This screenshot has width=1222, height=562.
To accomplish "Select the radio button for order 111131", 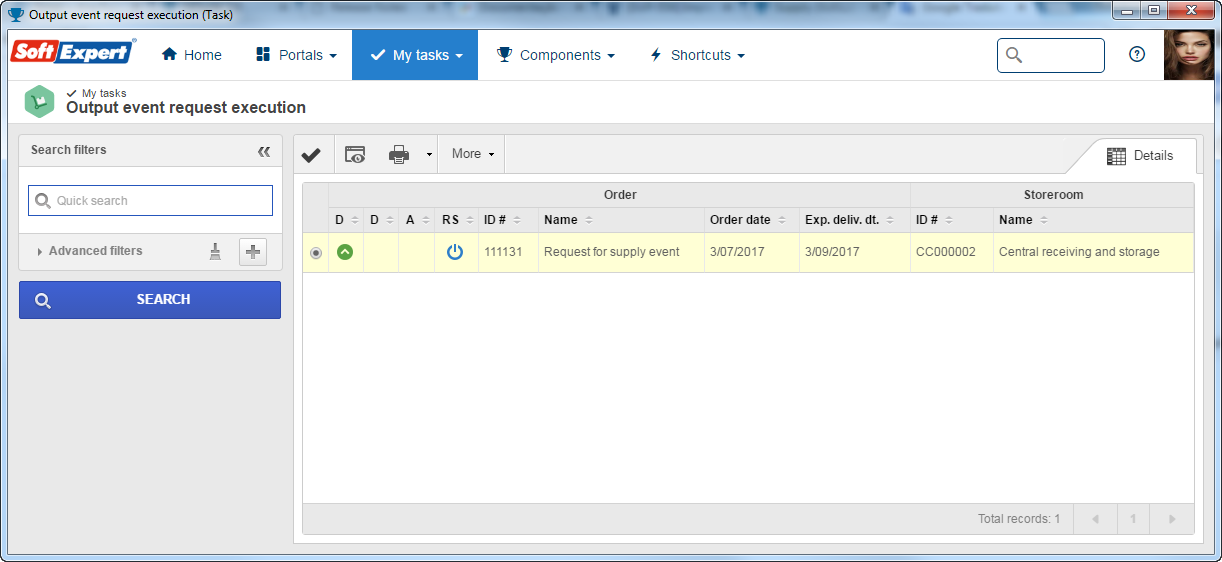I will (x=316, y=253).
